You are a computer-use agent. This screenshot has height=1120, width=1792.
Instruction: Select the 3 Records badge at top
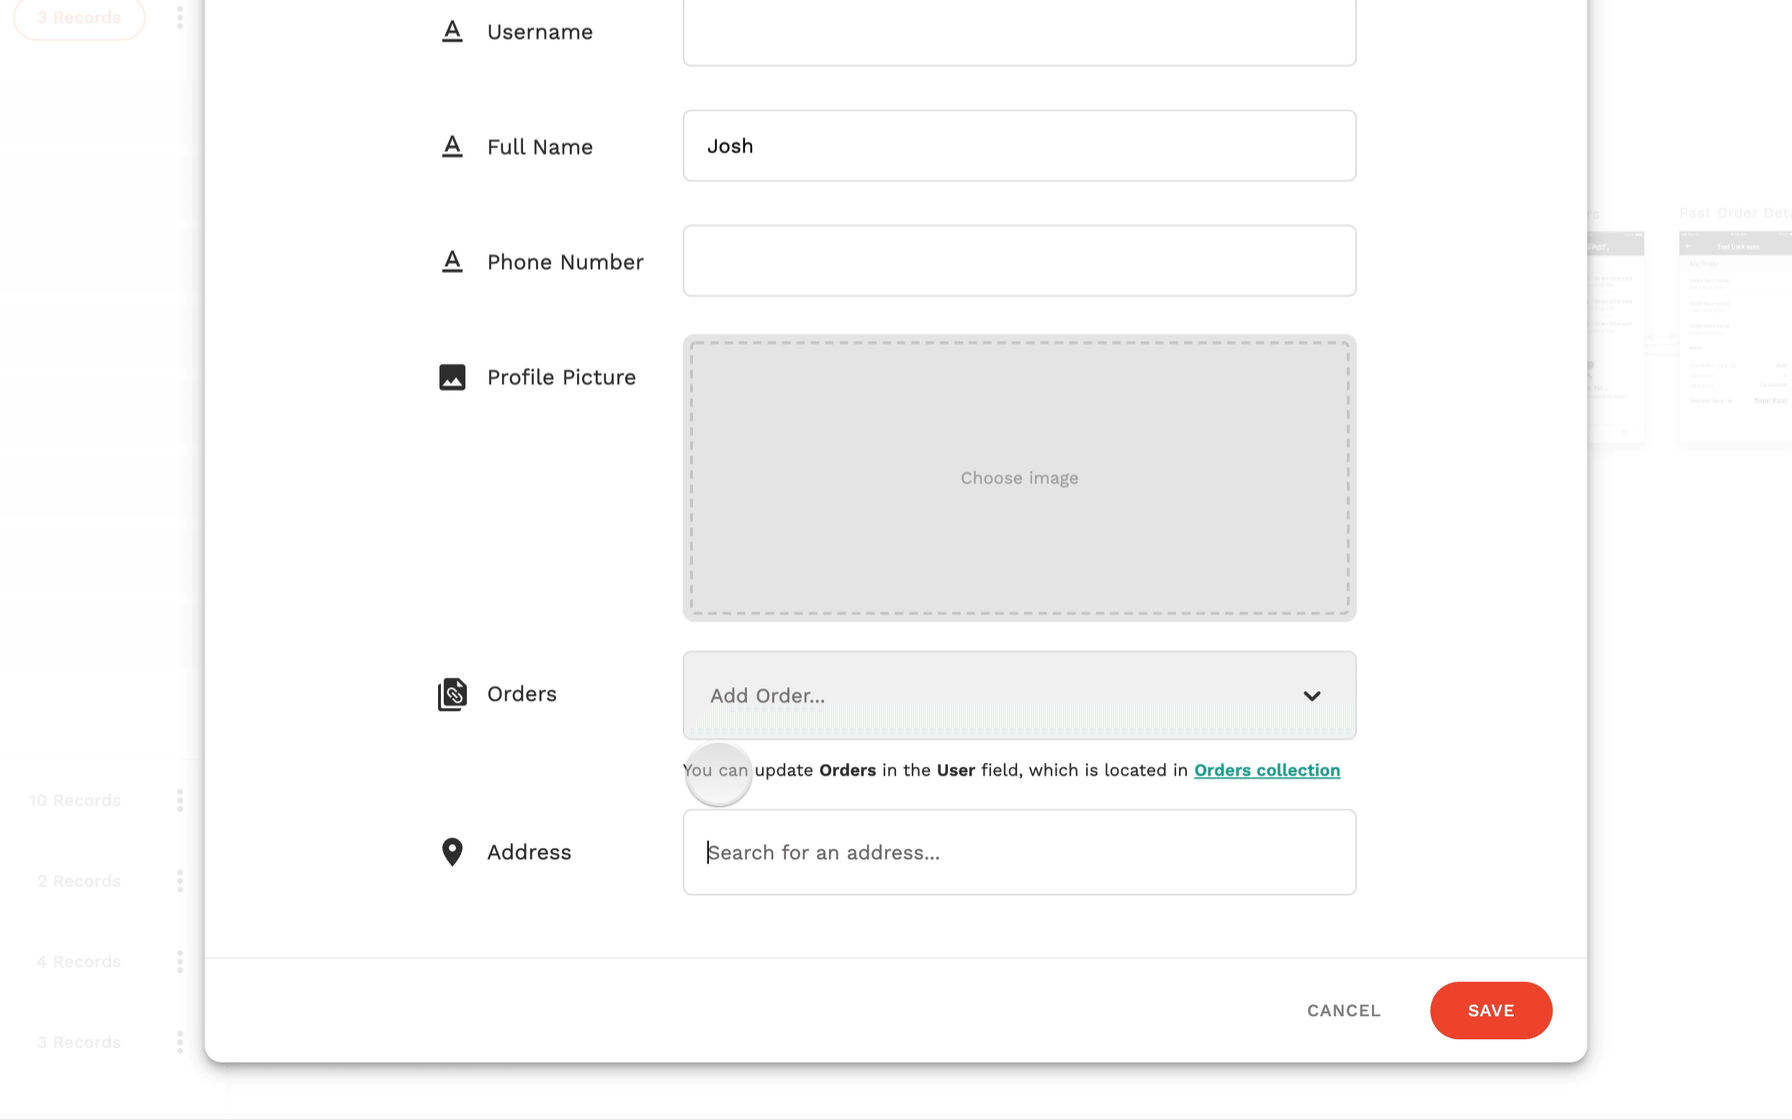(79, 18)
